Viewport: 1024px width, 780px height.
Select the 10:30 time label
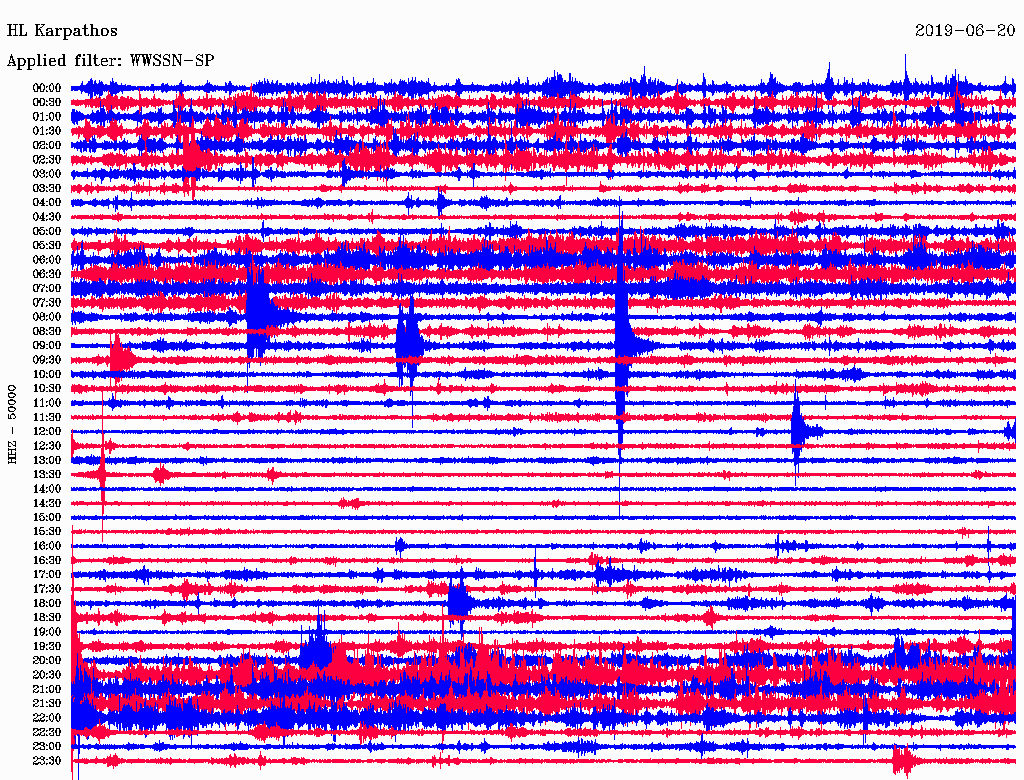point(47,389)
